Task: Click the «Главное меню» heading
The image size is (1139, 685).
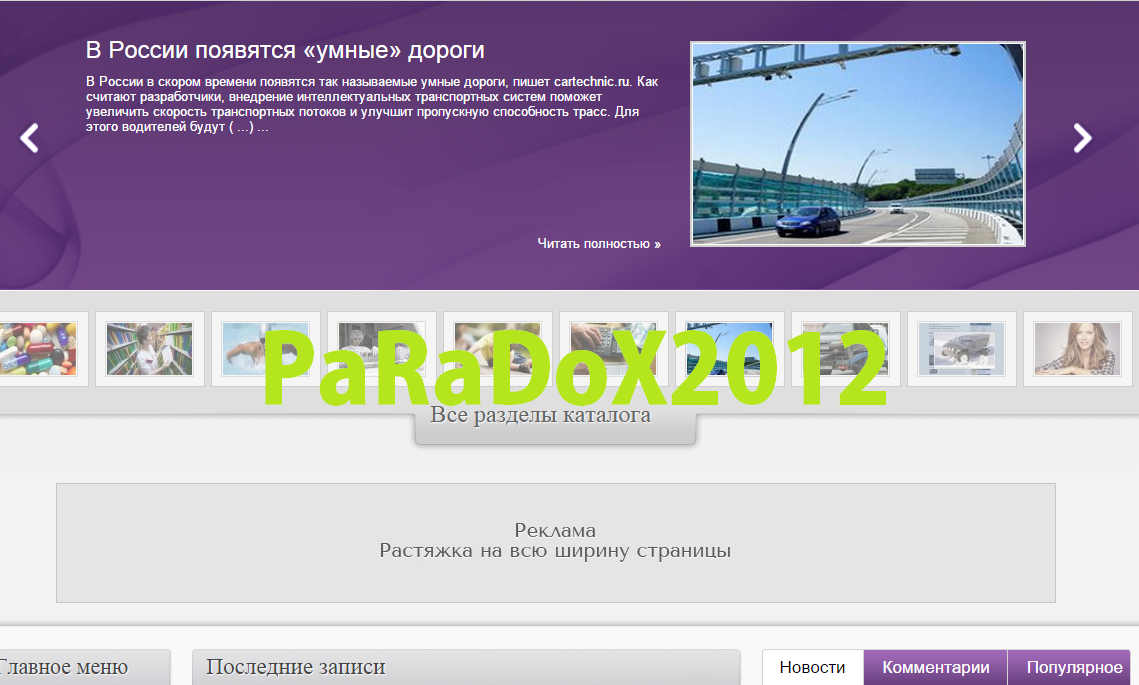Action: (64, 667)
